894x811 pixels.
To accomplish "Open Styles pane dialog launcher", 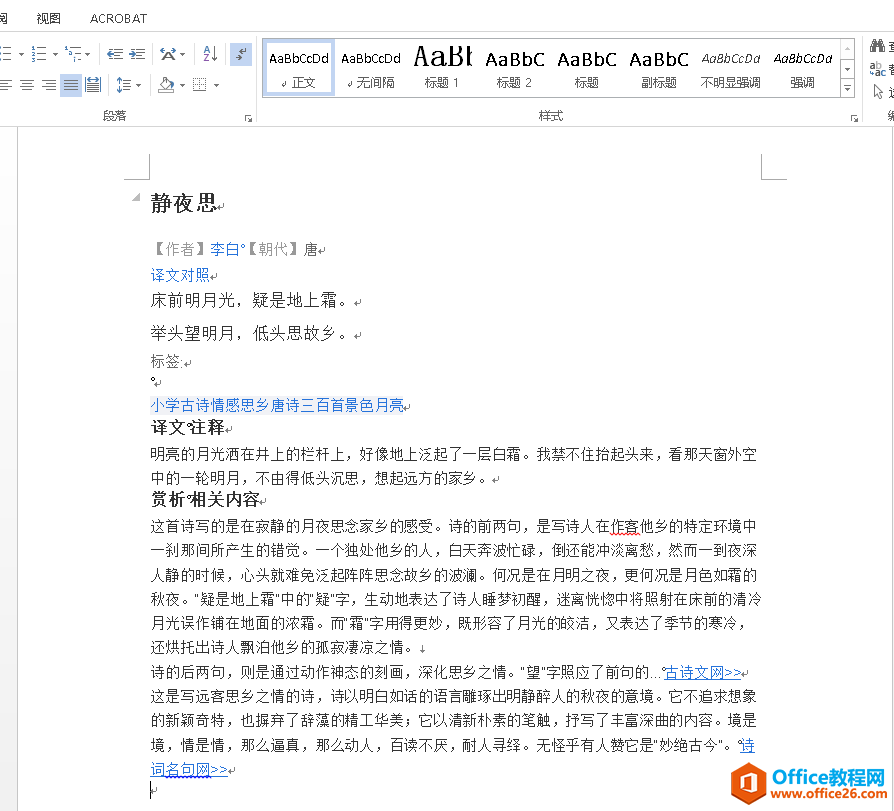I will pos(854,119).
